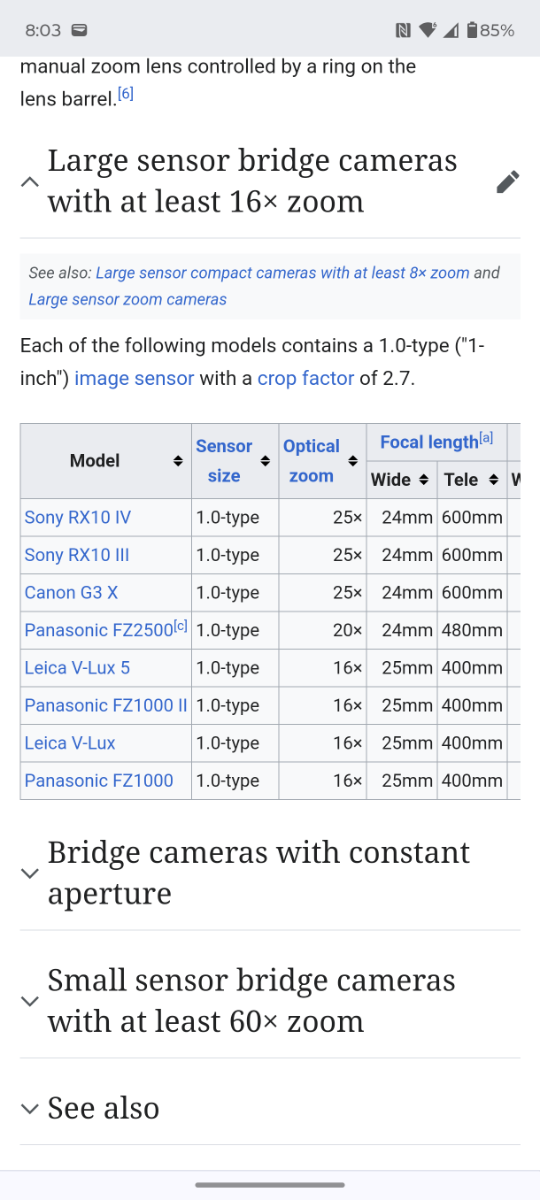Tap the bottom navigation gesture bar
Screen dimensions: 540x1200
click(x=270, y=1184)
